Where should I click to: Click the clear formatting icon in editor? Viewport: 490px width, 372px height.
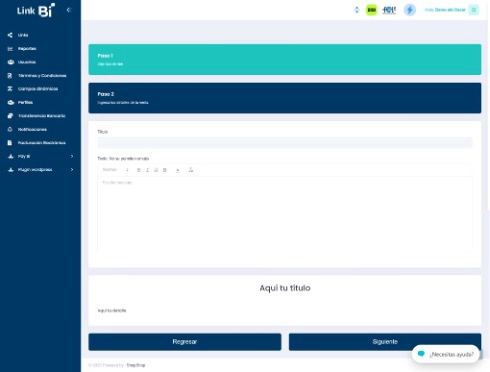[191, 170]
